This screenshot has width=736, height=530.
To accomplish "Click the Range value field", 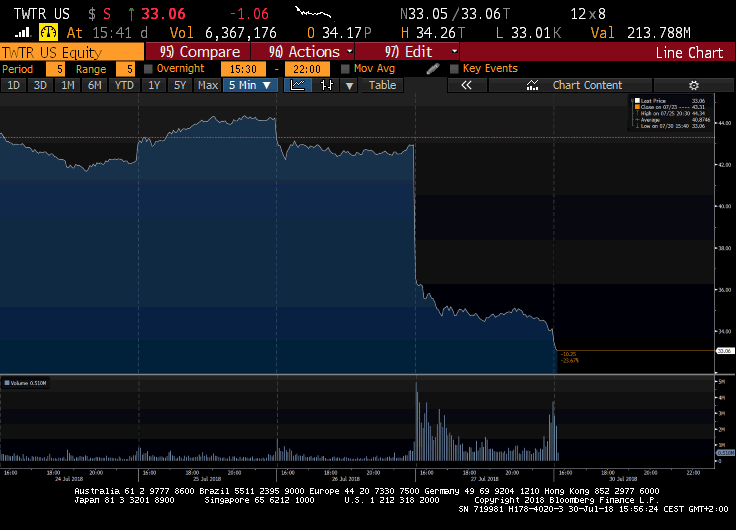I will [125, 69].
